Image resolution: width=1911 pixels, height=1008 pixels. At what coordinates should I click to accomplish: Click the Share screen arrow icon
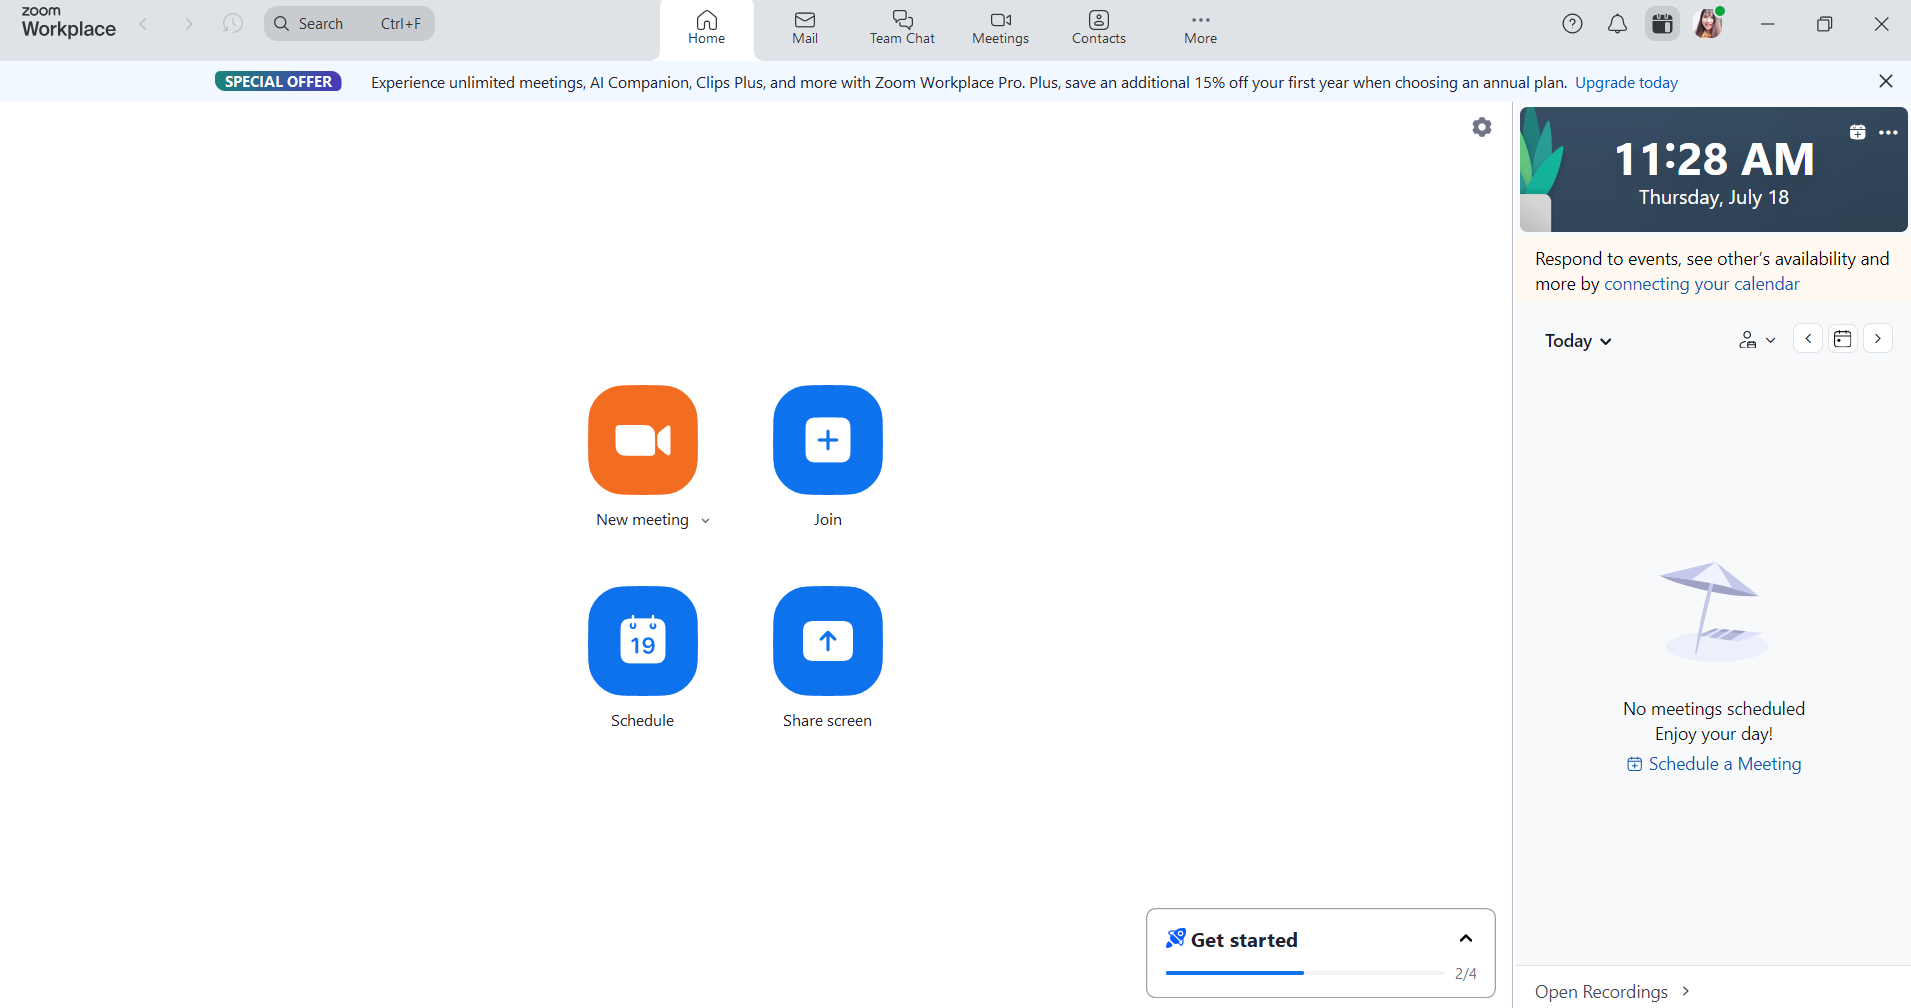tap(827, 641)
